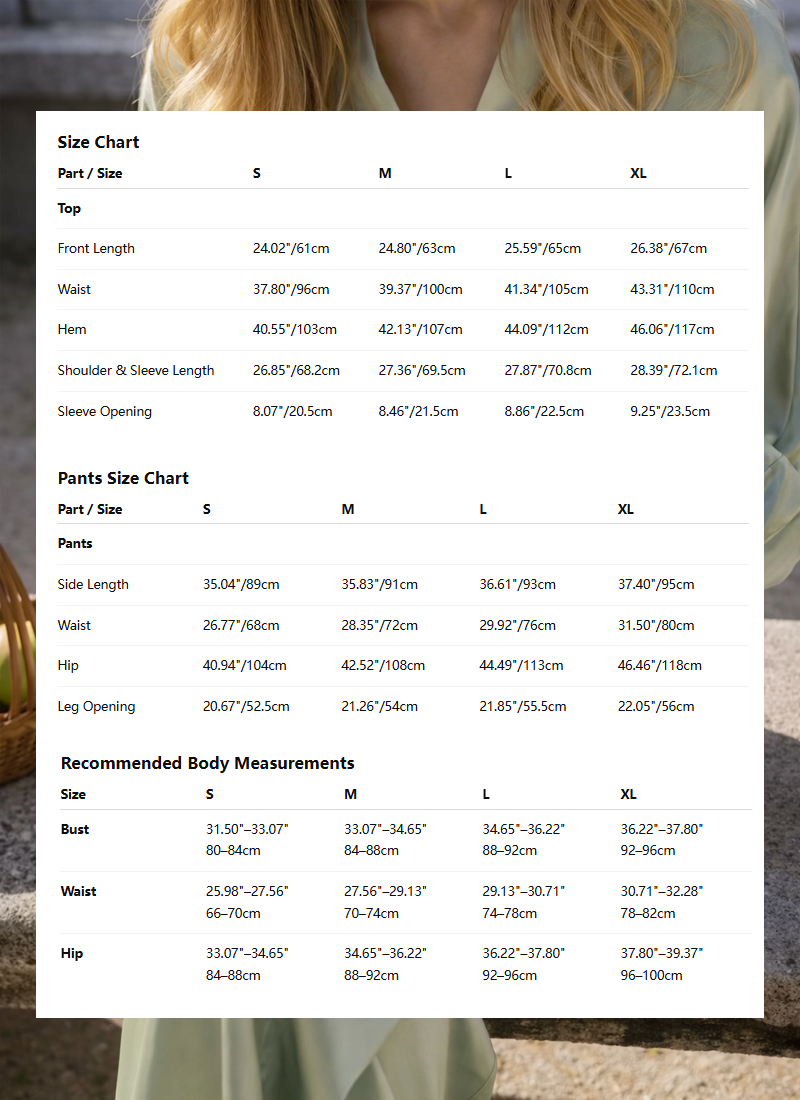Select the 39.37"/100cm top waist value
Screen dimensions: 800x1100
pos(420,289)
